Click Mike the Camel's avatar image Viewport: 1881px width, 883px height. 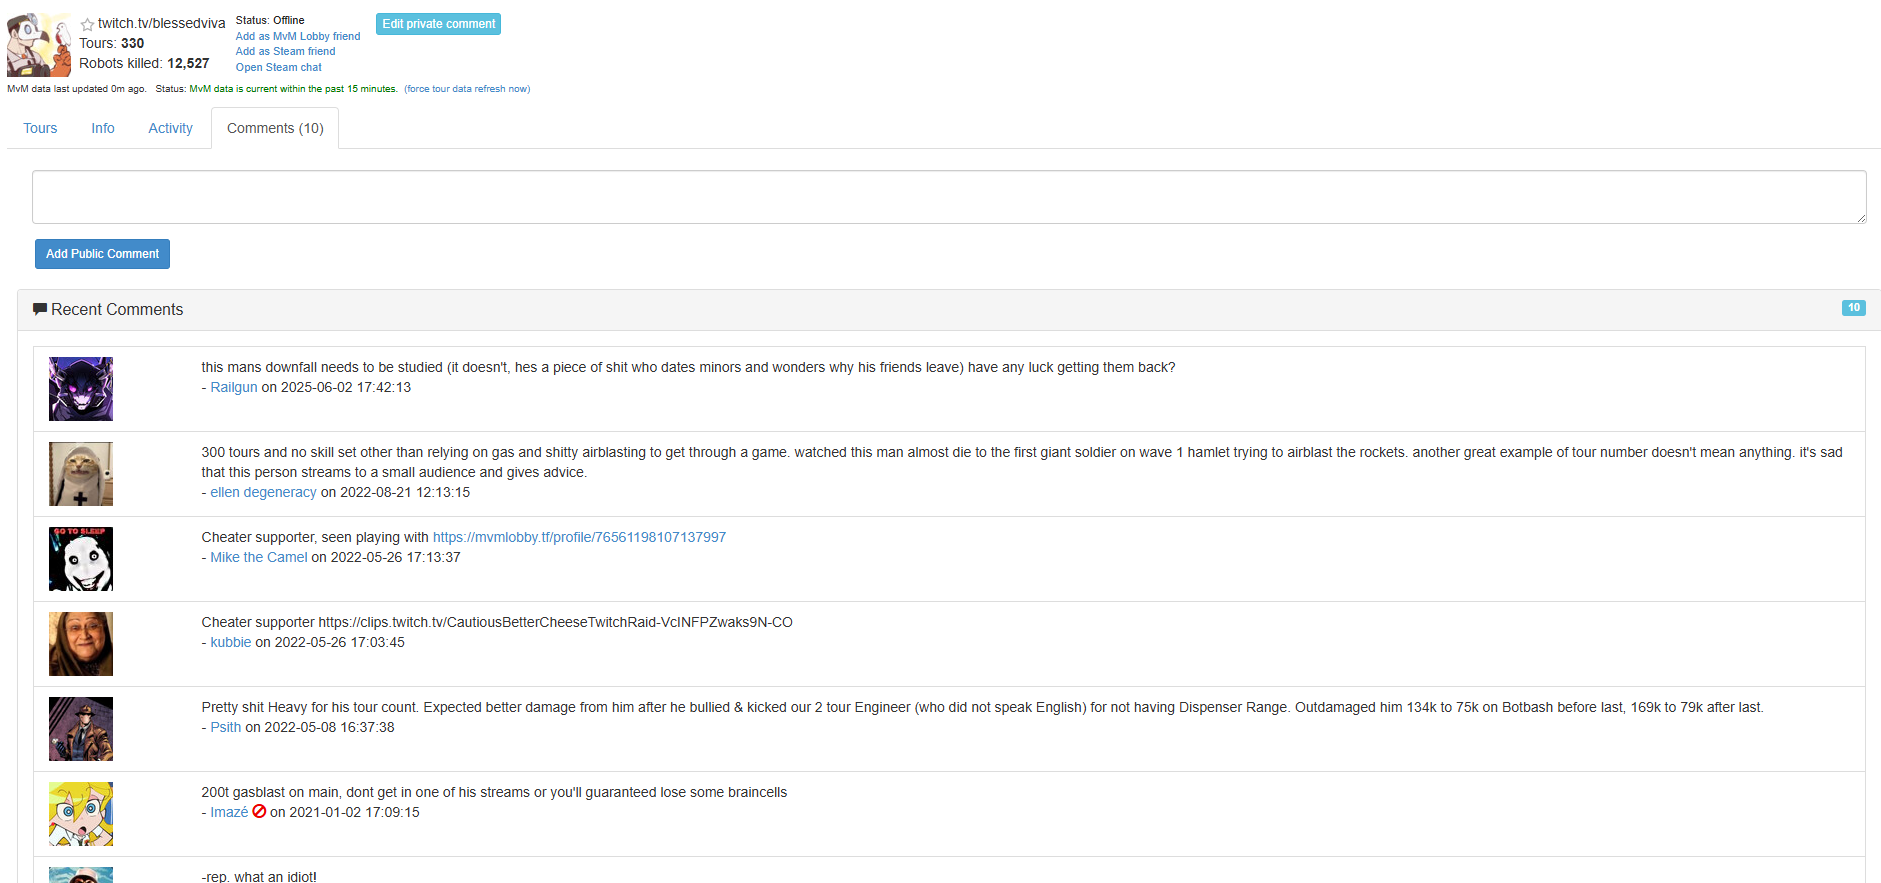[x=81, y=559]
